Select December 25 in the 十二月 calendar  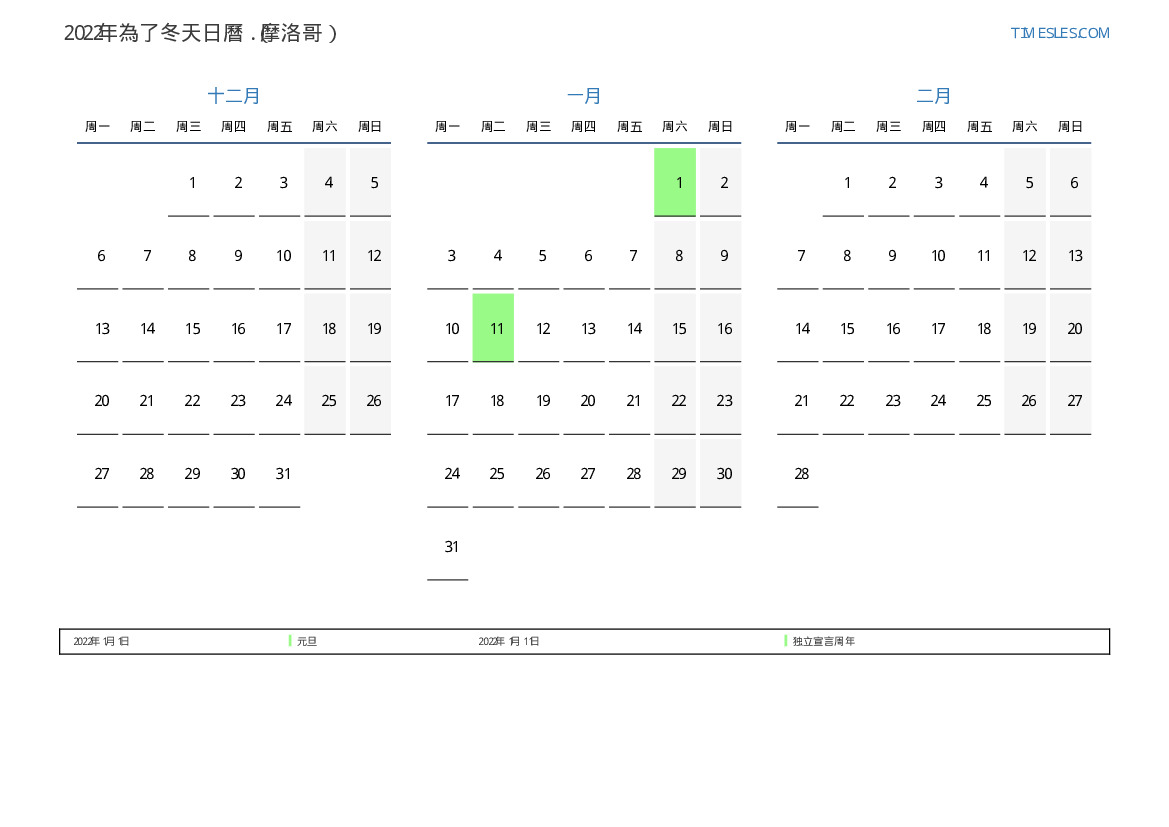click(328, 401)
